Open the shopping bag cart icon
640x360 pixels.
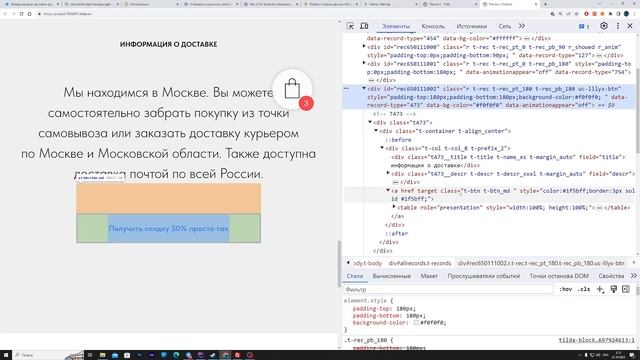(292, 89)
